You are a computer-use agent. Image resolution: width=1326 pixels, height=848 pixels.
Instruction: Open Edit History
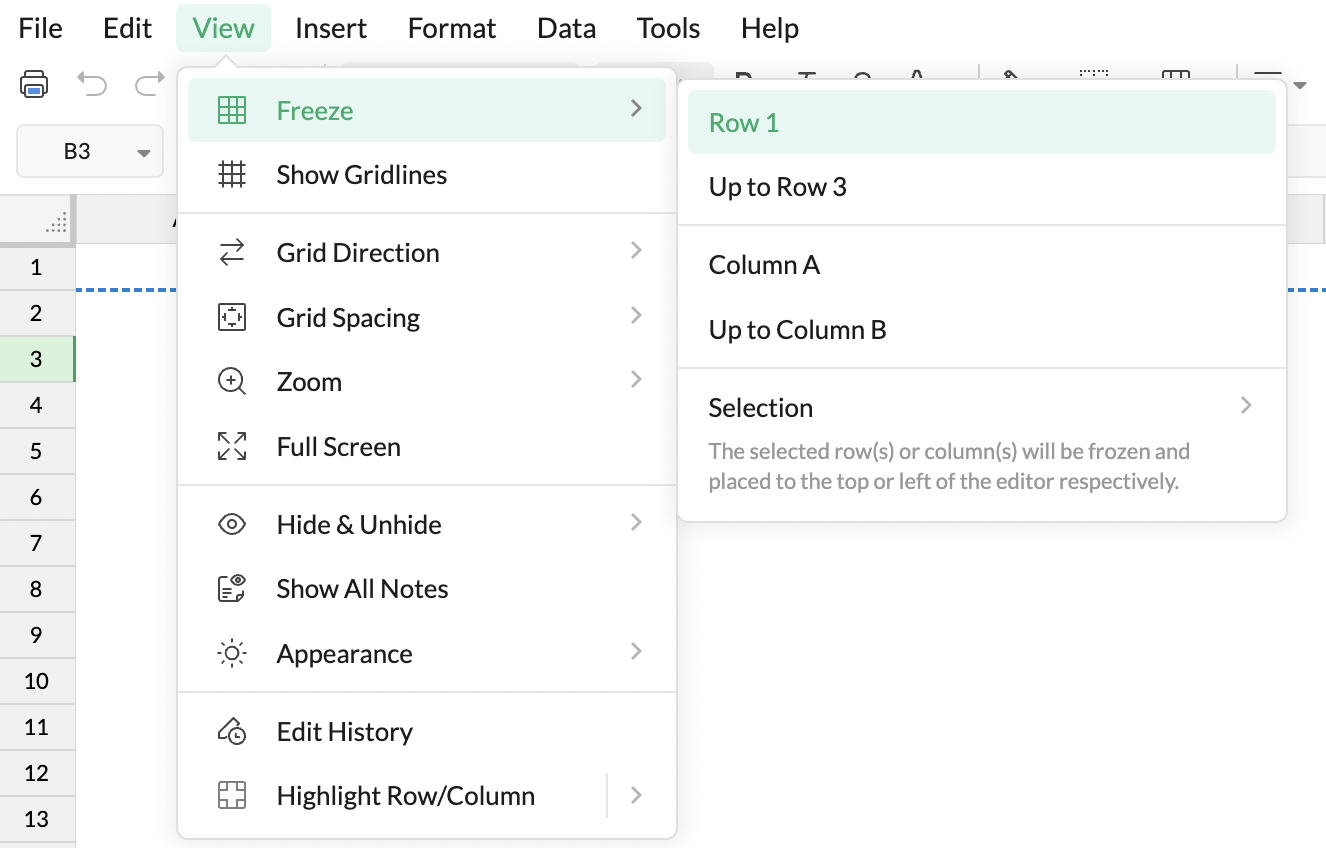click(x=427, y=732)
